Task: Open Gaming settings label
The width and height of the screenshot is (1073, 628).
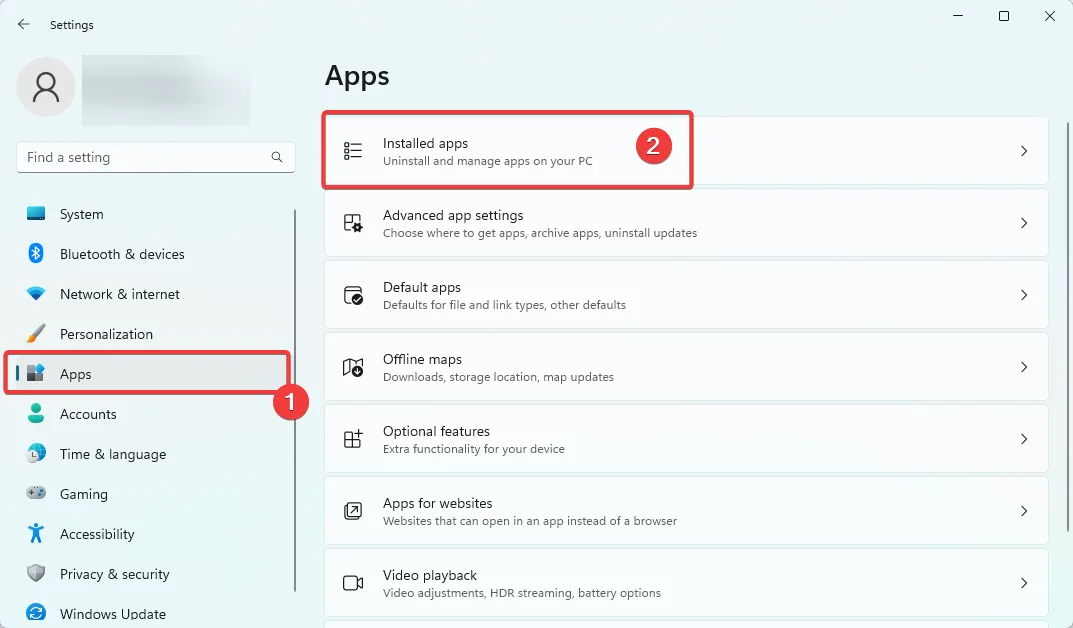Action: (83, 494)
